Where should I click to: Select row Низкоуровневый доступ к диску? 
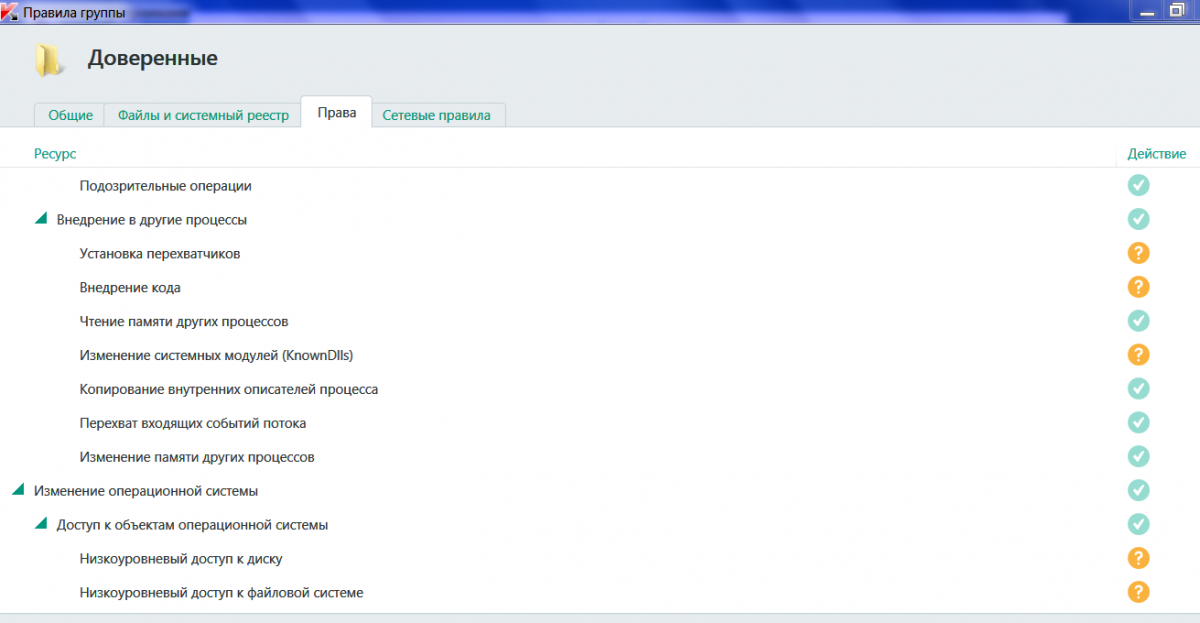(x=600, y=558)
